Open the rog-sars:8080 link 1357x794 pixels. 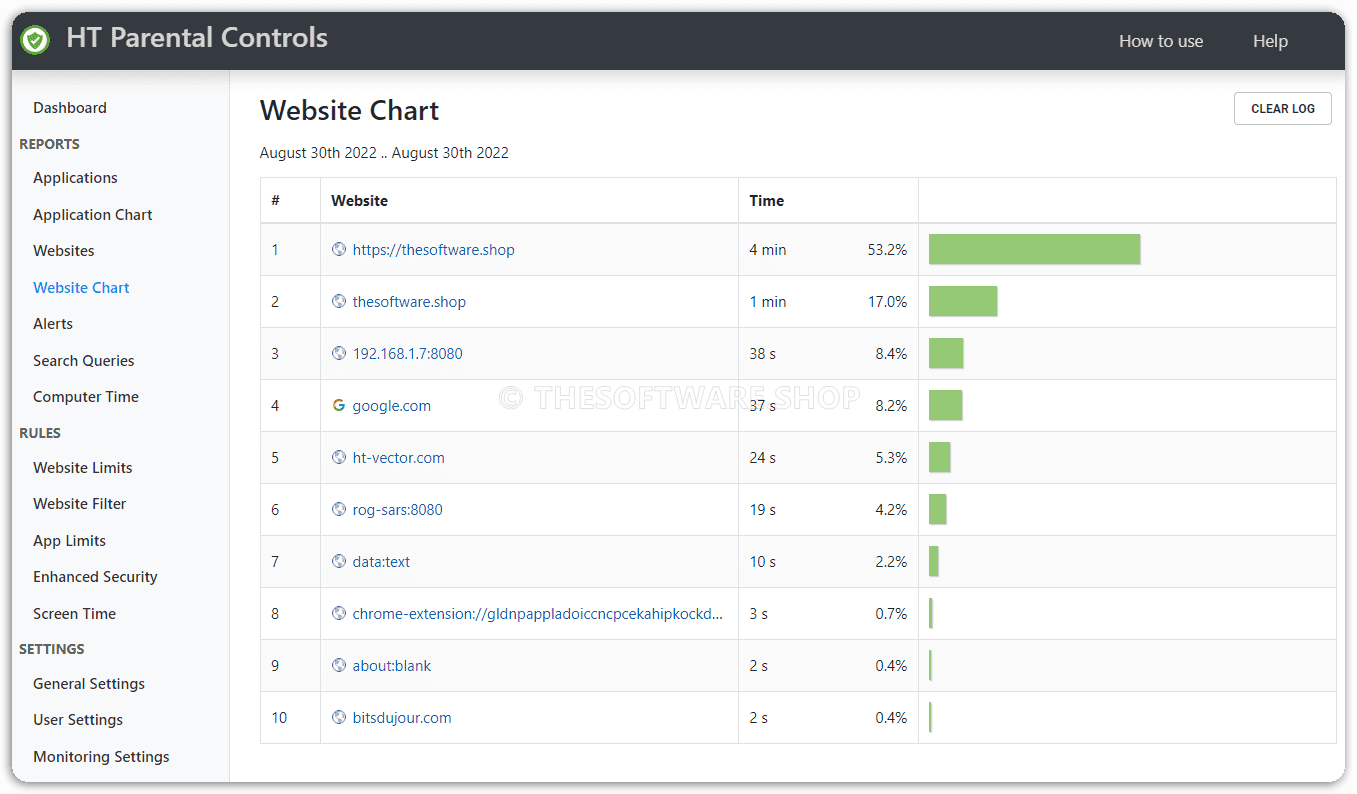(x=398, y=510)
